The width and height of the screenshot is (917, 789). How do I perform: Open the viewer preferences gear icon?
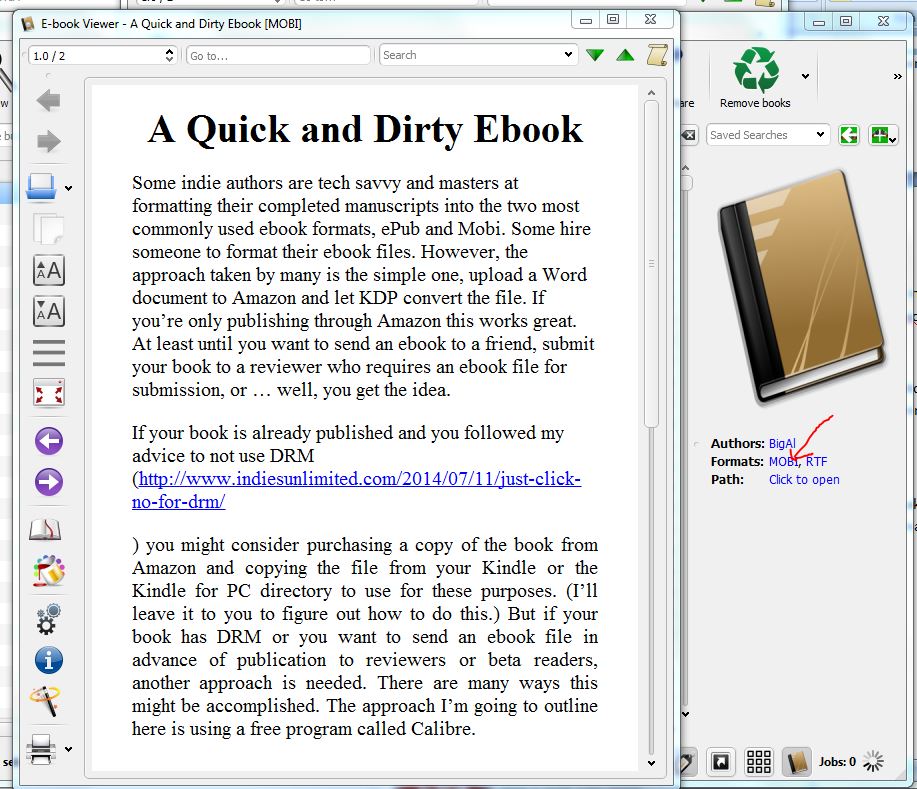[48, 618]
